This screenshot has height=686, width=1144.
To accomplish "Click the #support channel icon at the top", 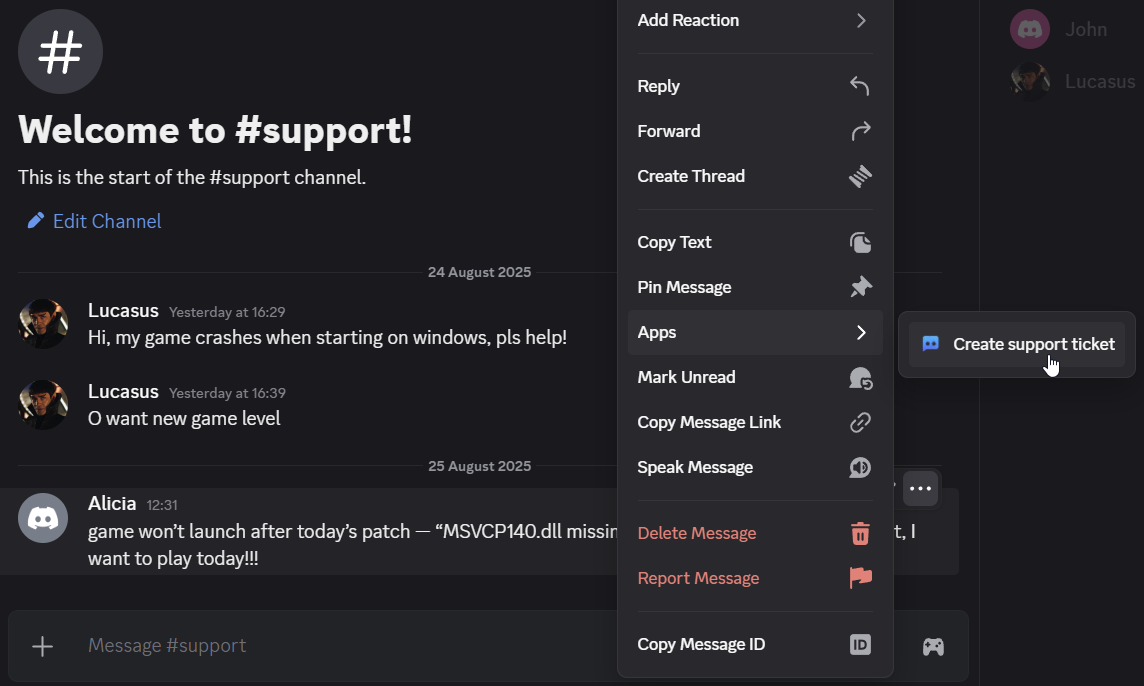I will (x=60, y=52).
